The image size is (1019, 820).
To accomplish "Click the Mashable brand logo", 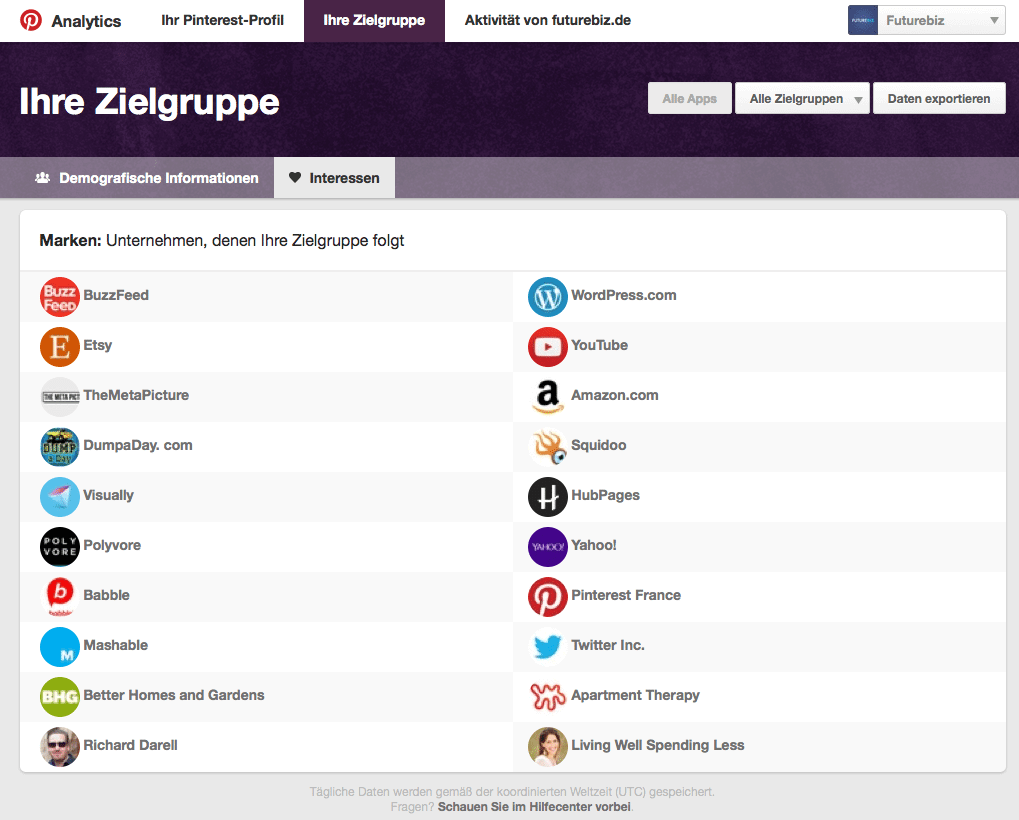I will tap(60, 647).
